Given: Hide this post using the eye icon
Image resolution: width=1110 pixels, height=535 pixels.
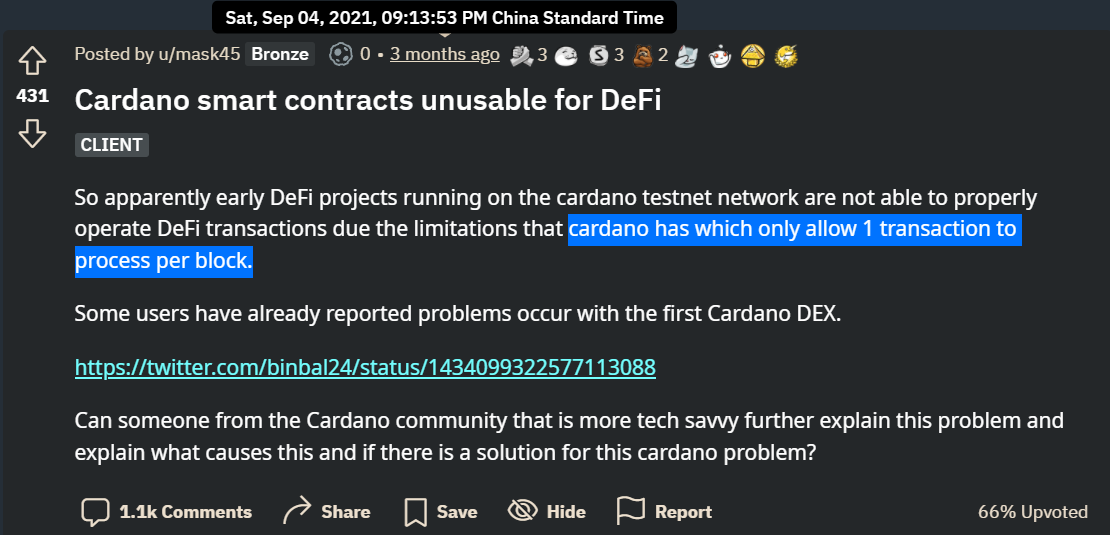Looking at the screenshot, I should pos(546,511).
